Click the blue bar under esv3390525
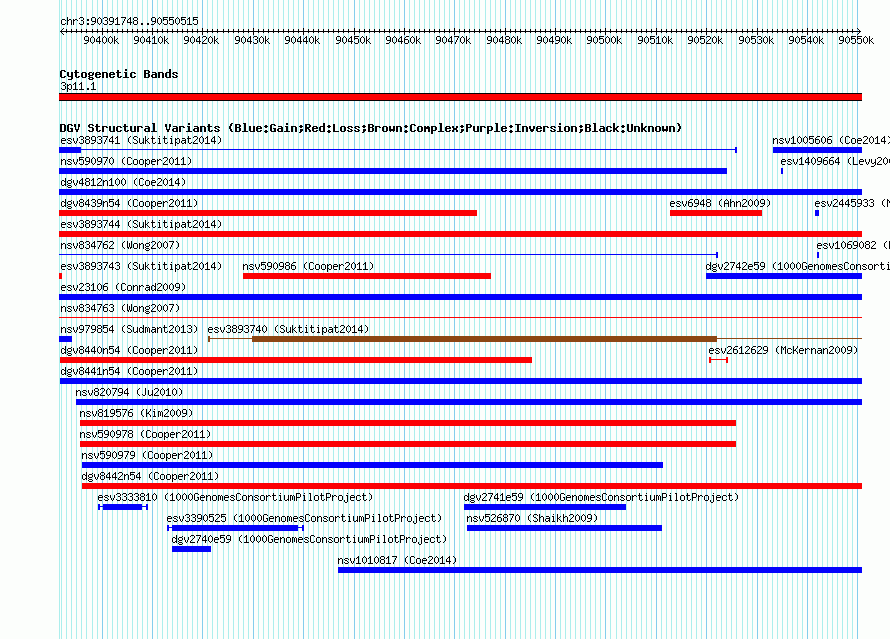The image size is (890, 639). click(x=236, y=528)
